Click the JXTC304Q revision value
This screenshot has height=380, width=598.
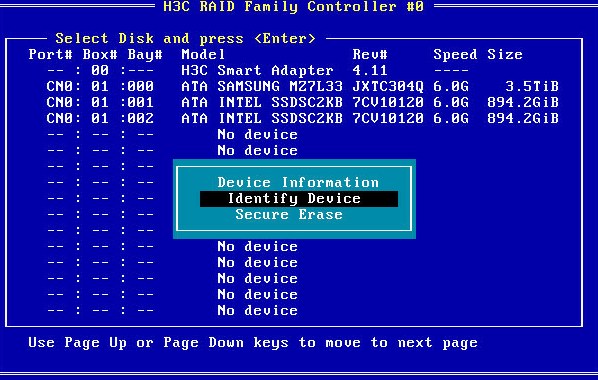(x=388, y=87)
